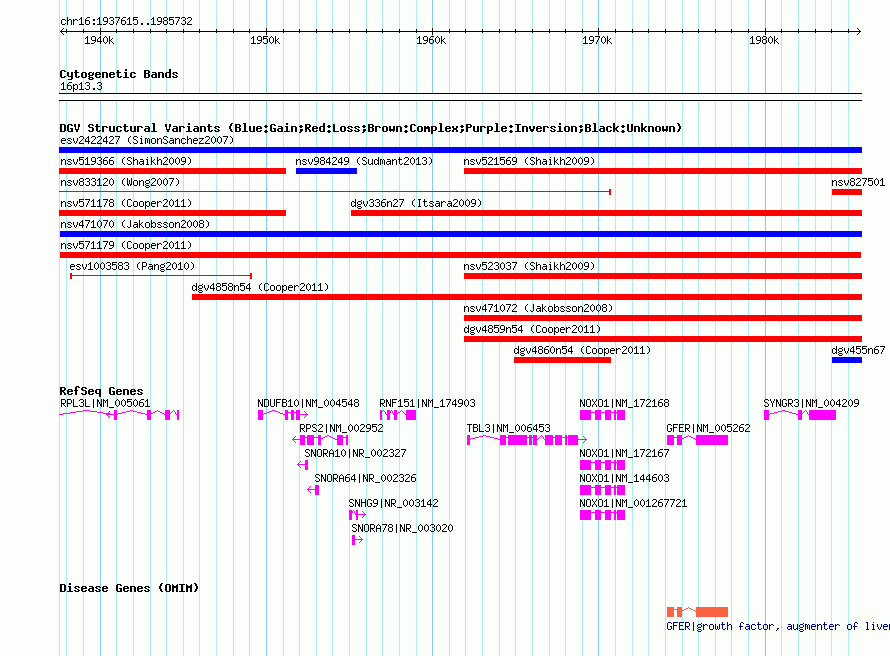Viewport: 890px width, 656px height.
Task: Click the left arrow end of the ruler
Action: point(62,32)
